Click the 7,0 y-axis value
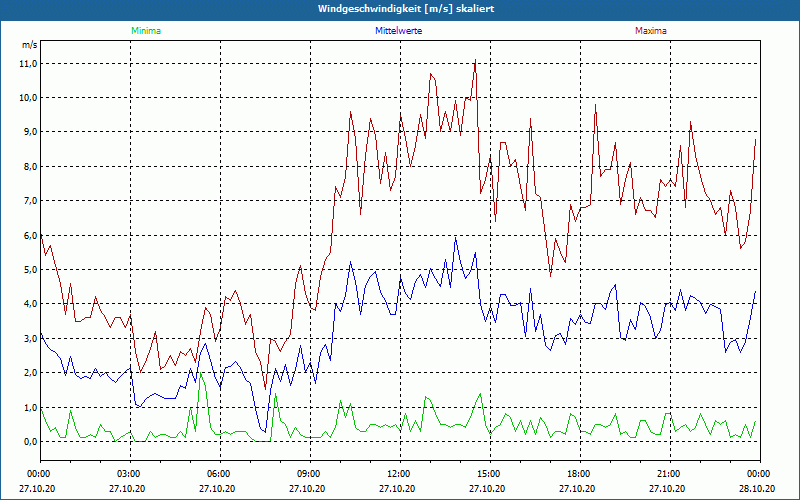800x500 pixels. (x=30, y=201)
